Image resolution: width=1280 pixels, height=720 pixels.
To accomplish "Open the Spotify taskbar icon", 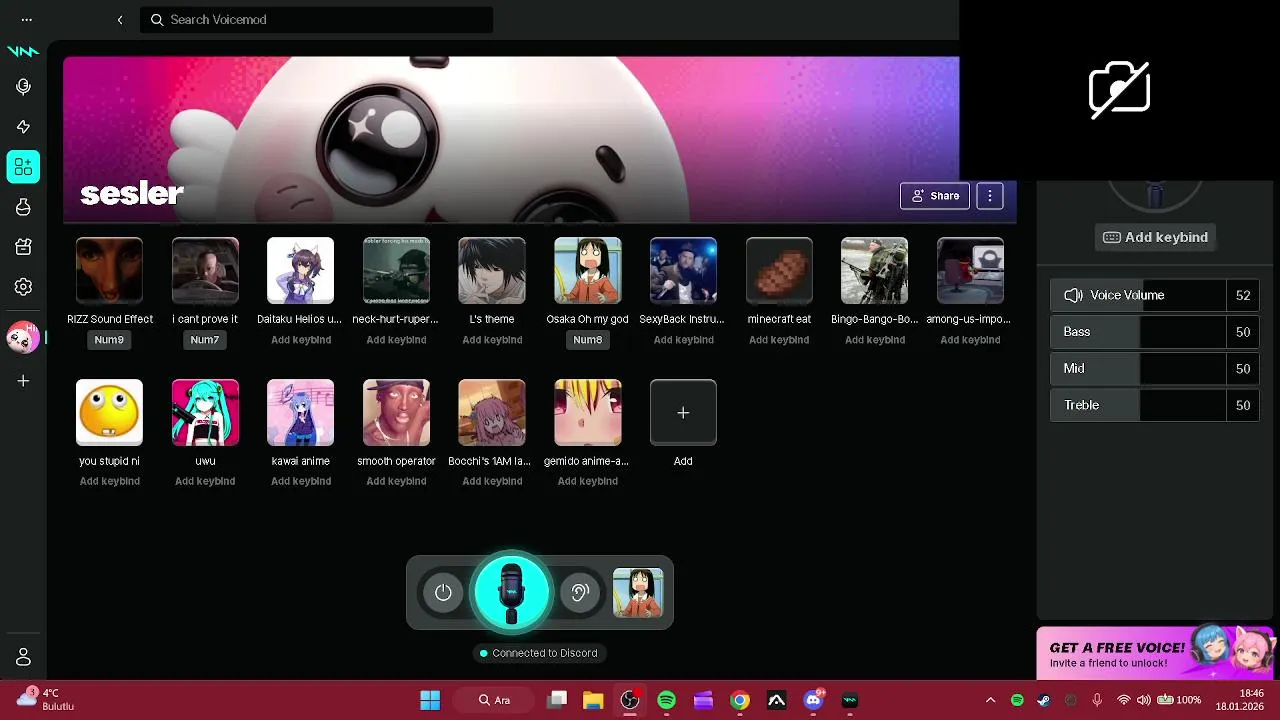I will (x=667, y=700).
